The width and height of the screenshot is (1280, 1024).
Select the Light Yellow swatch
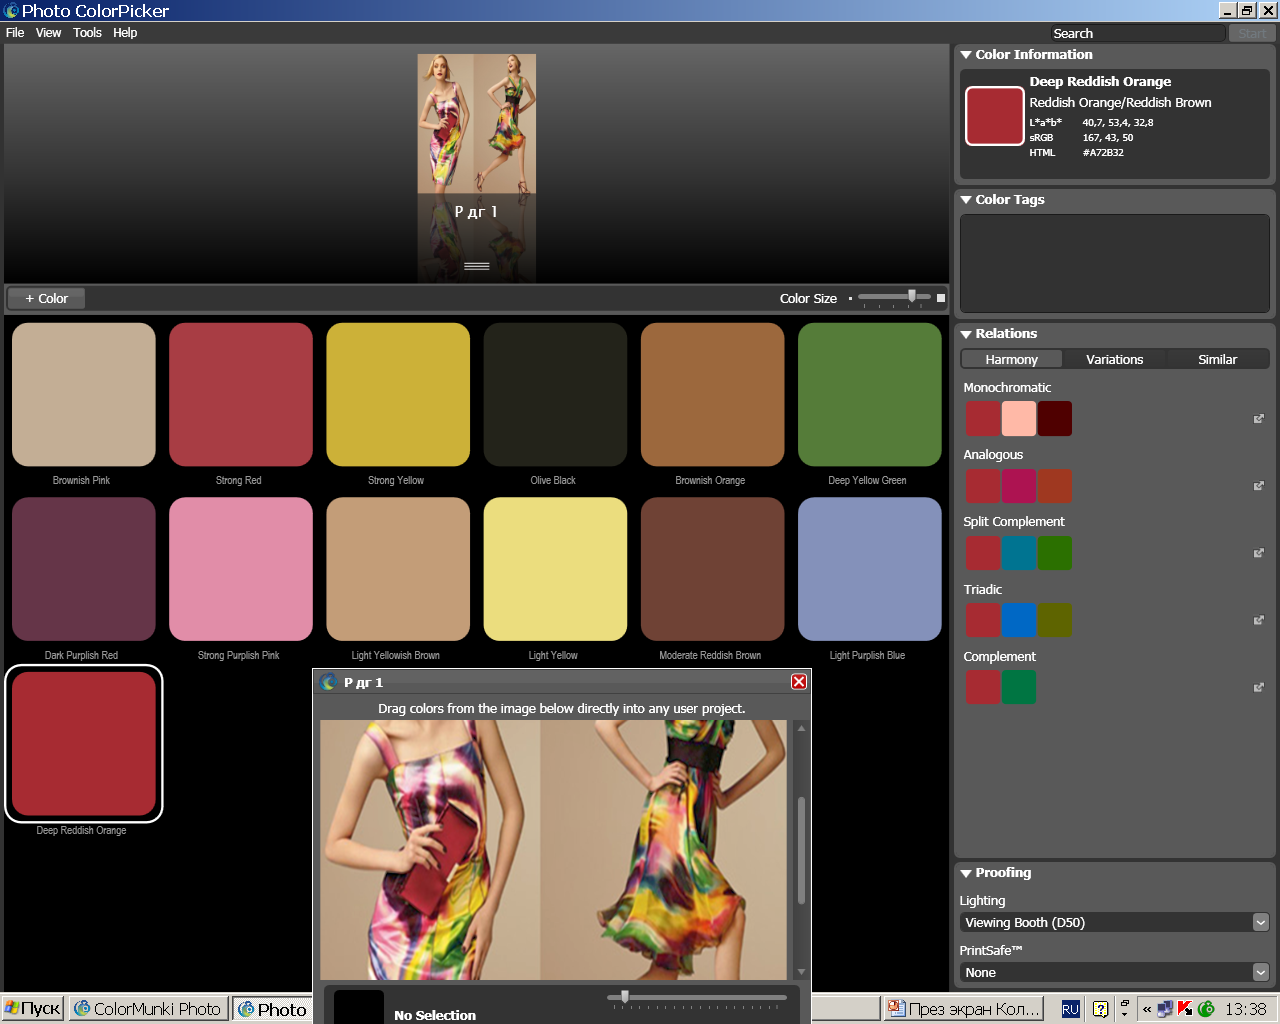555,569
